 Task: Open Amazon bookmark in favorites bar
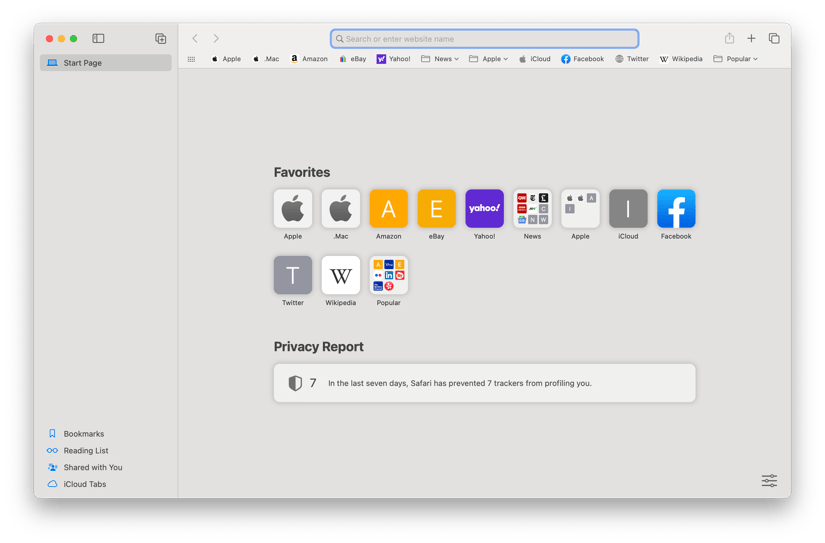pos(309,59)
